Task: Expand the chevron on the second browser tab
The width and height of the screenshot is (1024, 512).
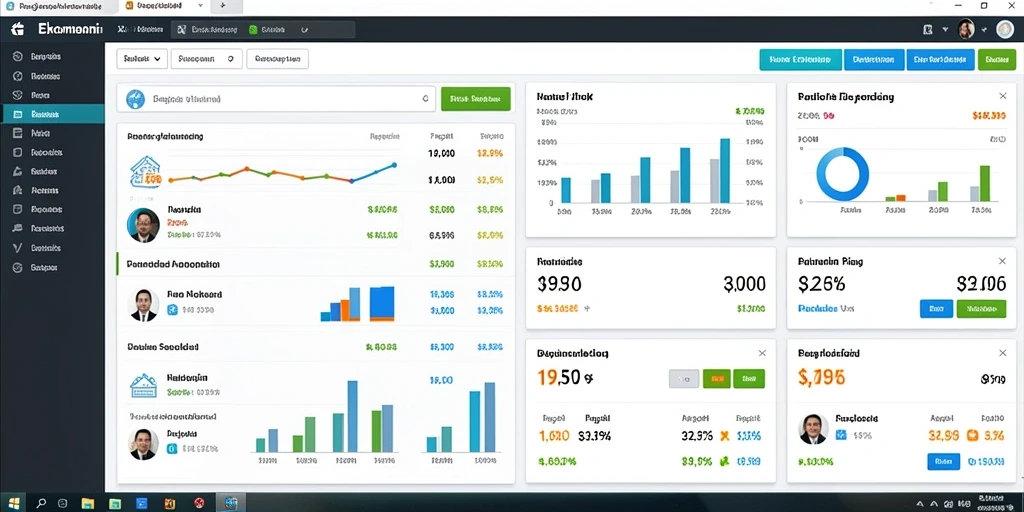Action: [200, 5]
